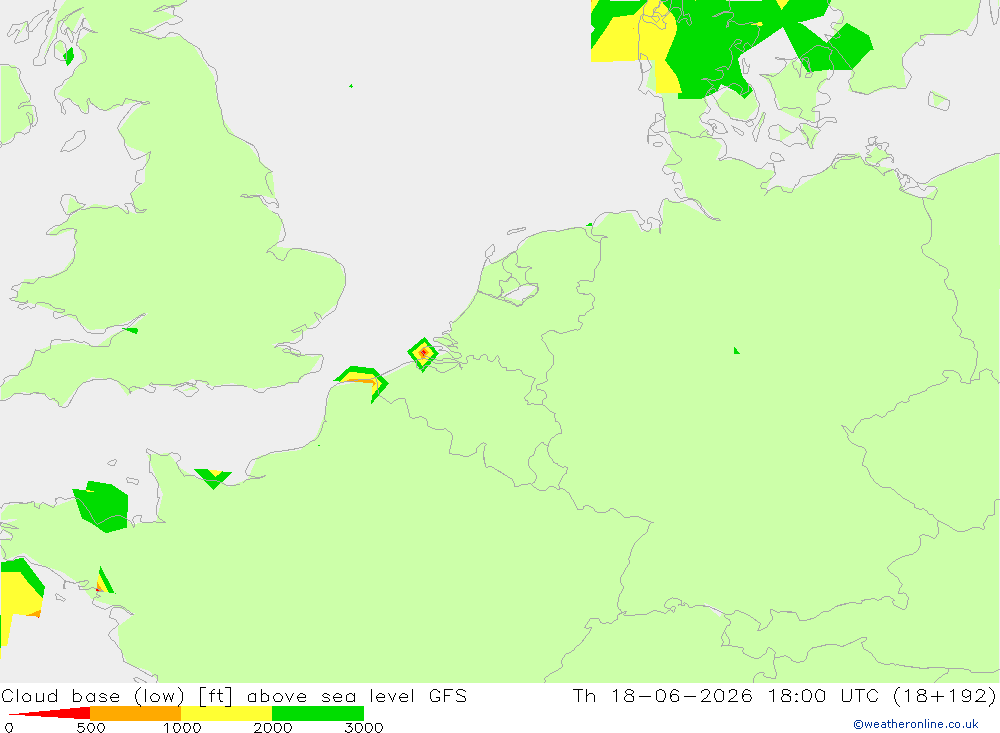Click the legend value '0'
The image size is (1000, 733).
pos(9,727)
